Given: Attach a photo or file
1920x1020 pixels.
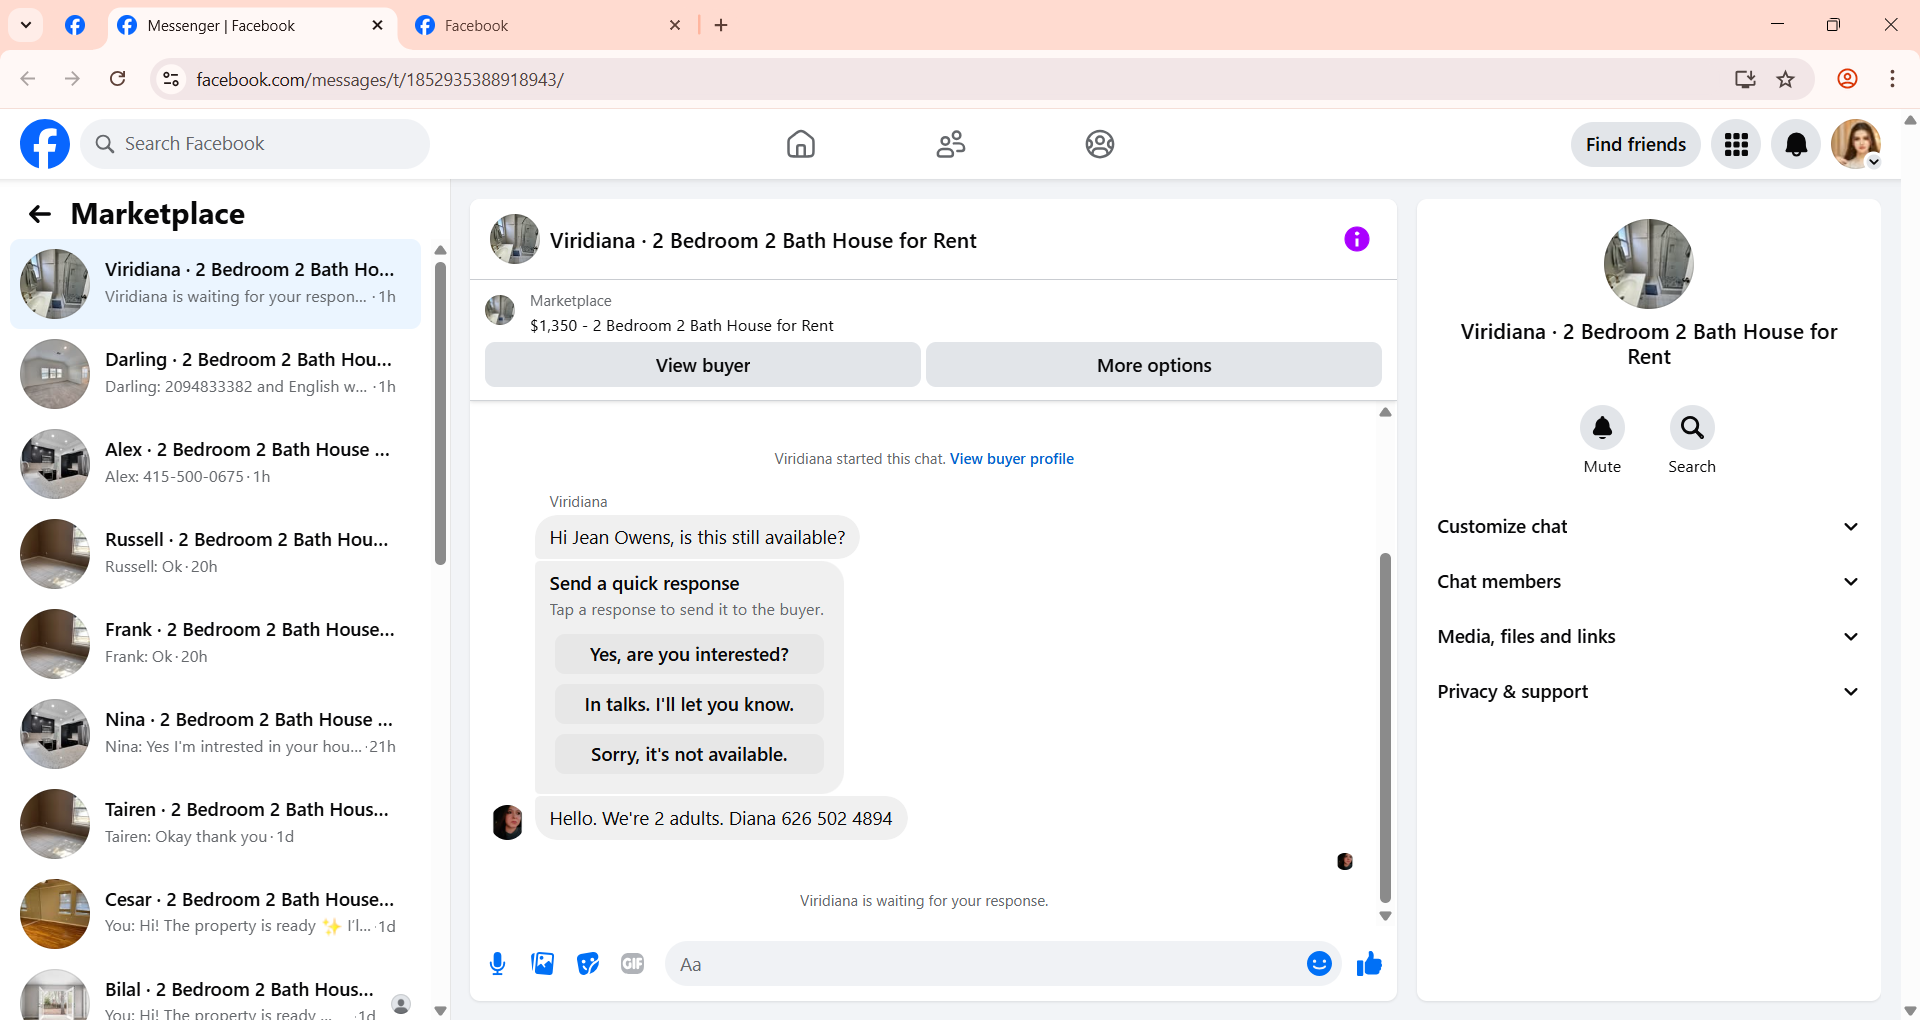Looking at the screenshot, I should 543,964.
